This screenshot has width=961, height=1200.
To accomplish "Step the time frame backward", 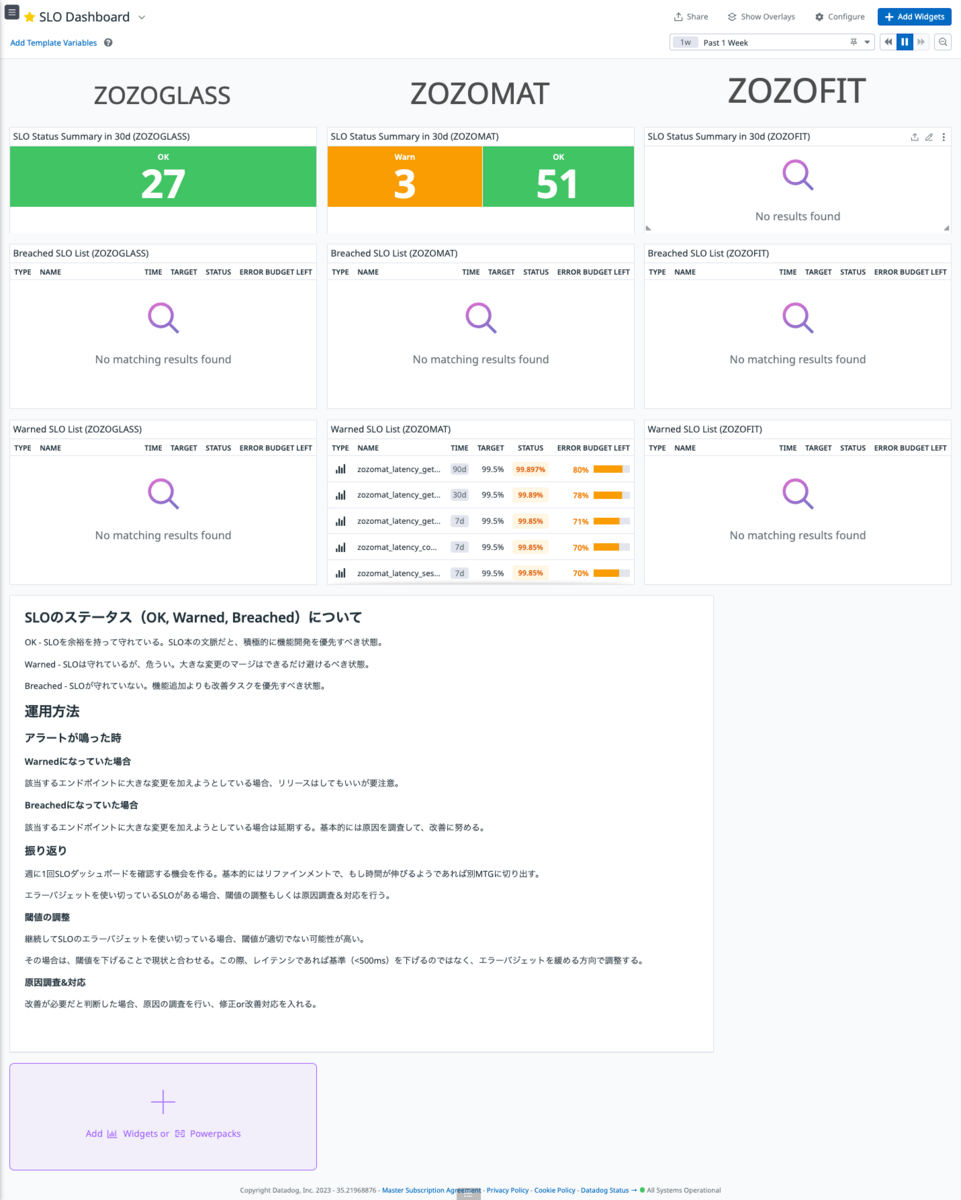I will coord(888,42).
